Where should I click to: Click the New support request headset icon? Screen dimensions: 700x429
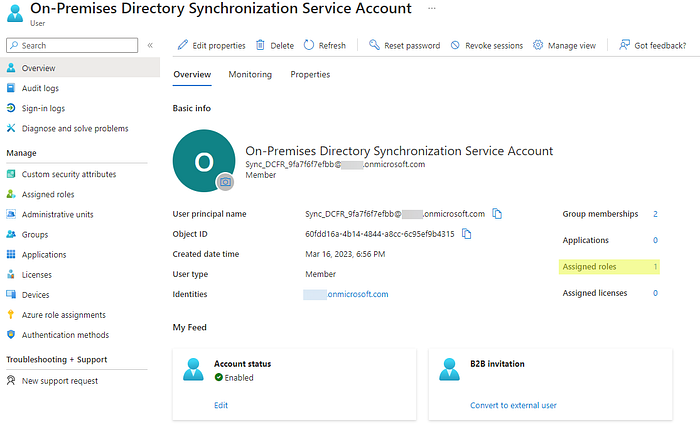pyautogui.click(x=11, y=380)
